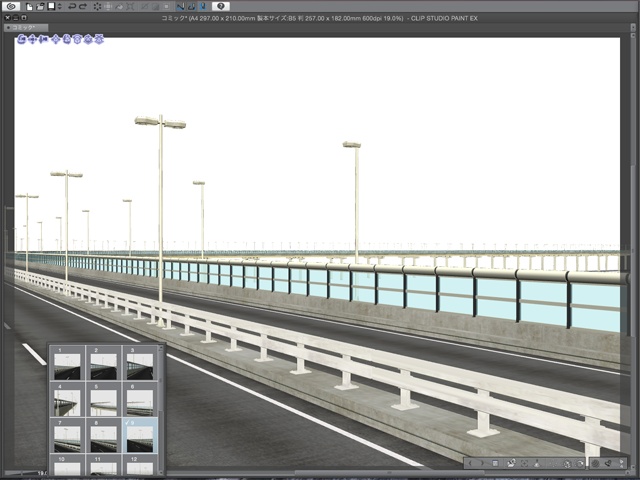The height and width of the screenshot is (480, 640).
Task: Redo the last undone action
Action: coord(83,7)
